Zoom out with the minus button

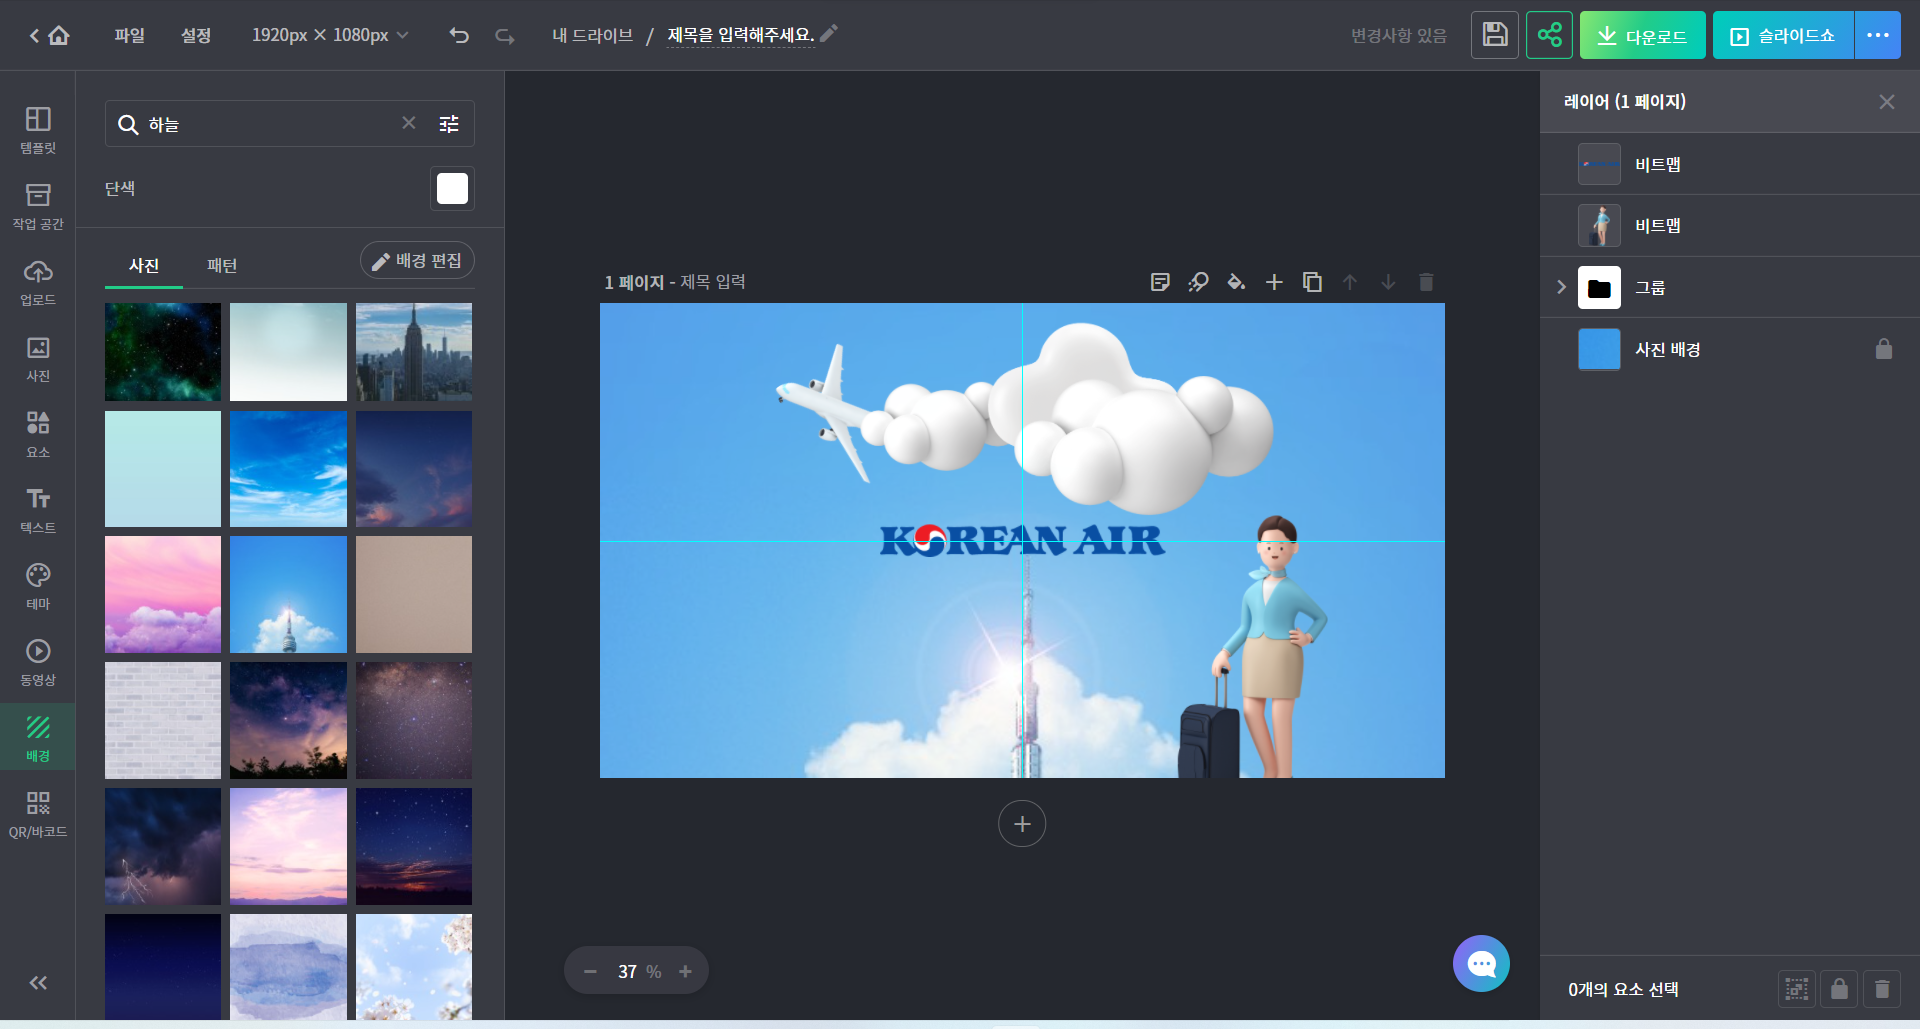pos(590,972)
